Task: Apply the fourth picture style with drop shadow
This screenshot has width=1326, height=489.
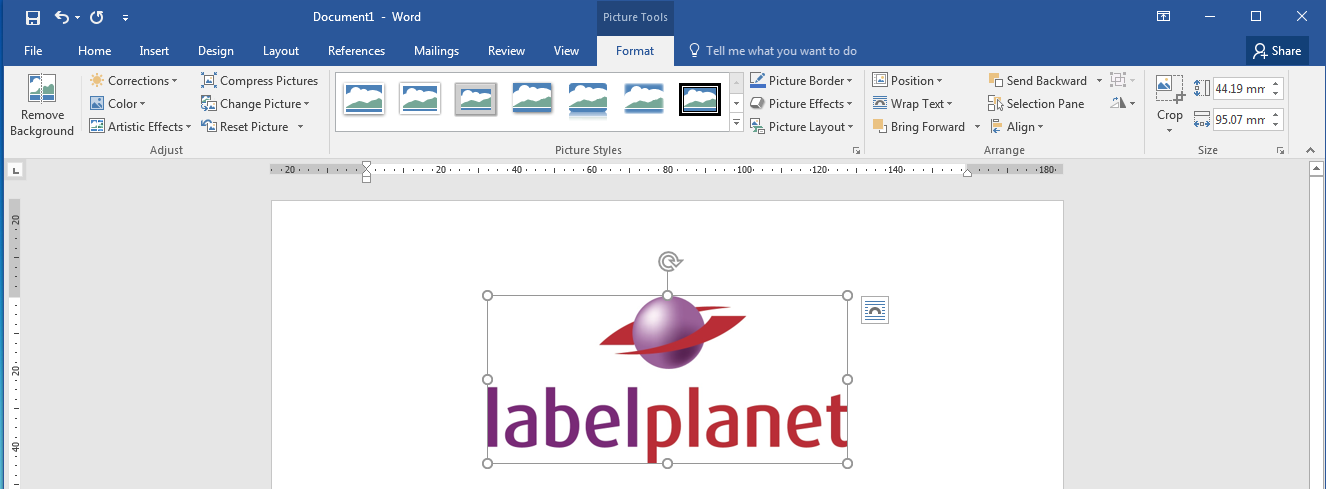Action: (532, 99)
